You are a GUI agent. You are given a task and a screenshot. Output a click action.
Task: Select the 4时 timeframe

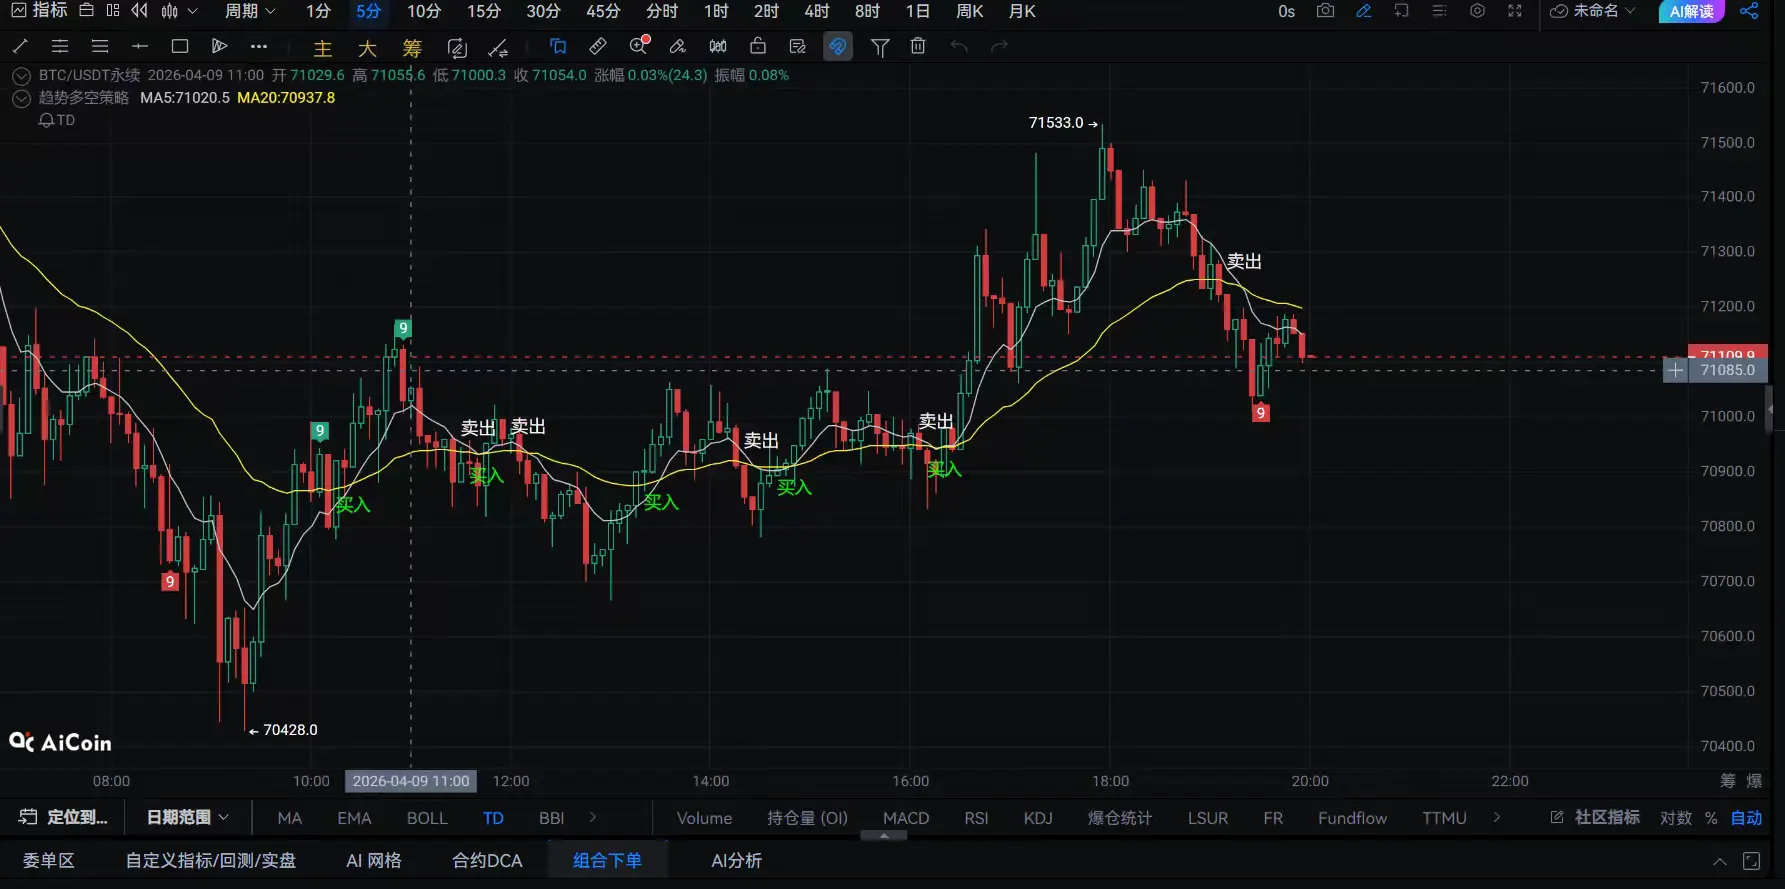pos(817,11)
